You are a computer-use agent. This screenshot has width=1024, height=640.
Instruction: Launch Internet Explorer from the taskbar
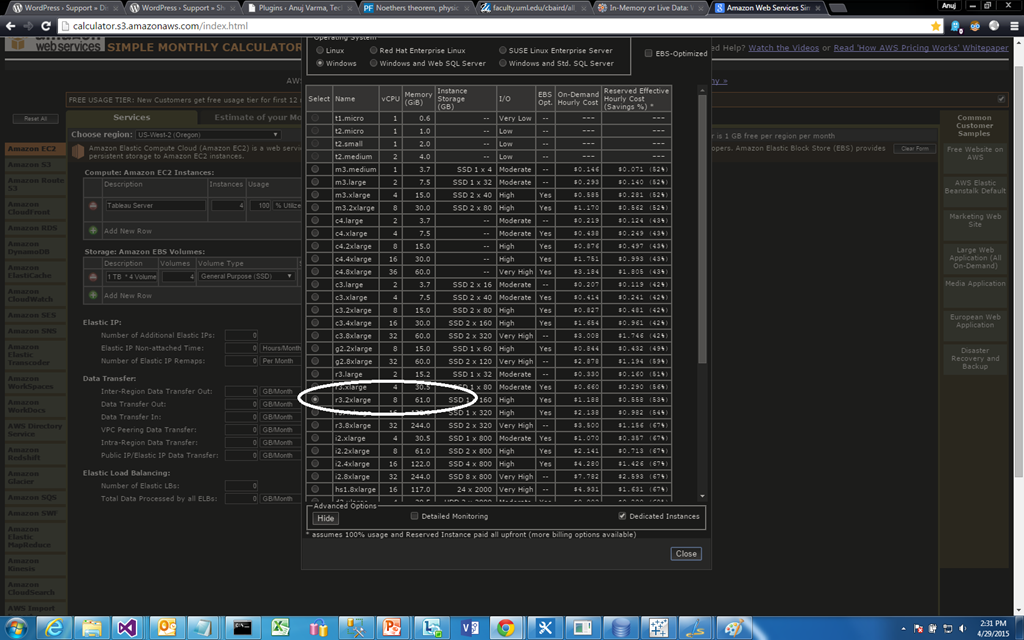(54, 628)
